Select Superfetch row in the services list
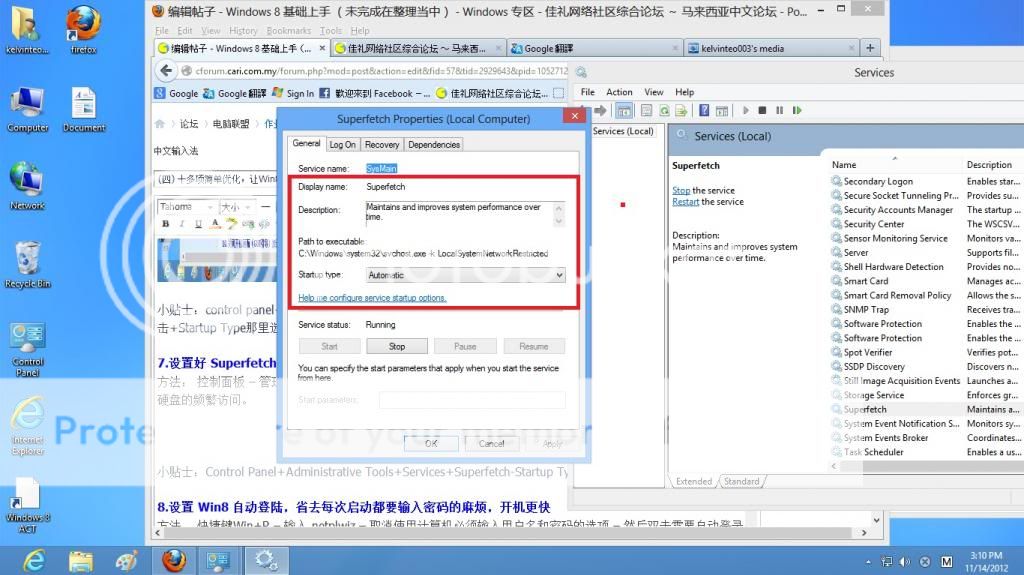The height and width of the screenshot is (575, 1024). [x=865, y=409]
